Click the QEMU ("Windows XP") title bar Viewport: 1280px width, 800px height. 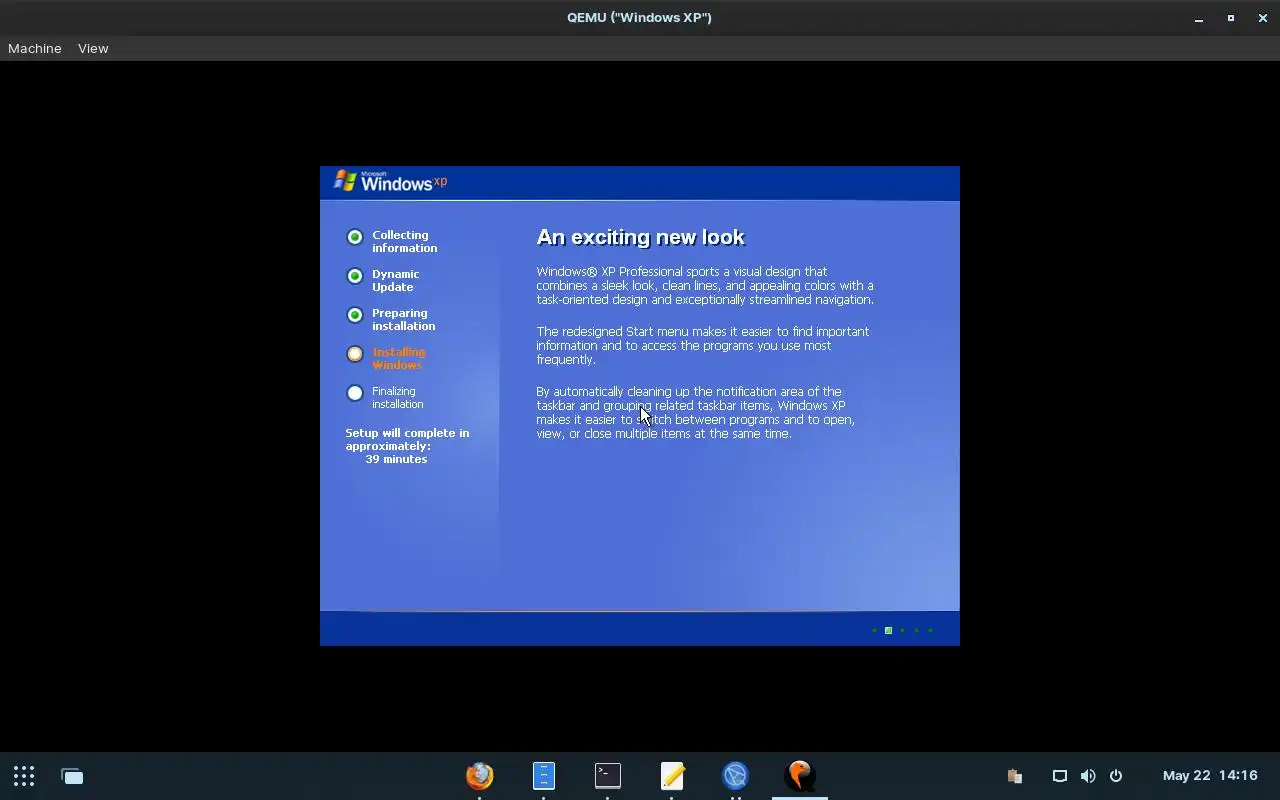(639, 17)
